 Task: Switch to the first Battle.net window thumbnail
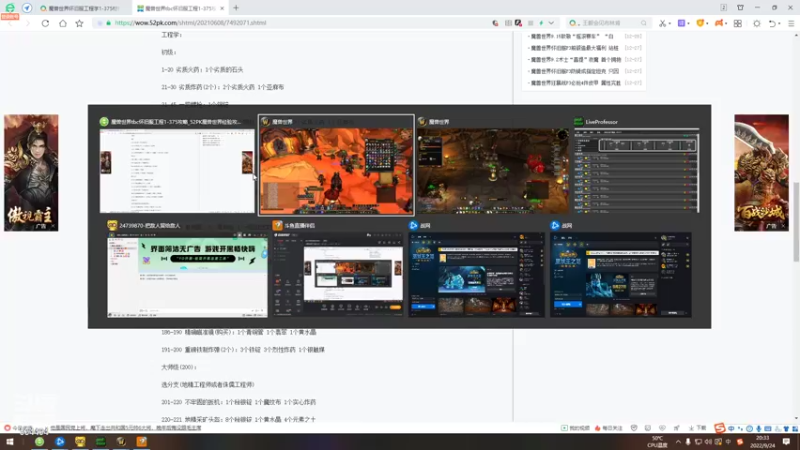[x=477, y=274]
